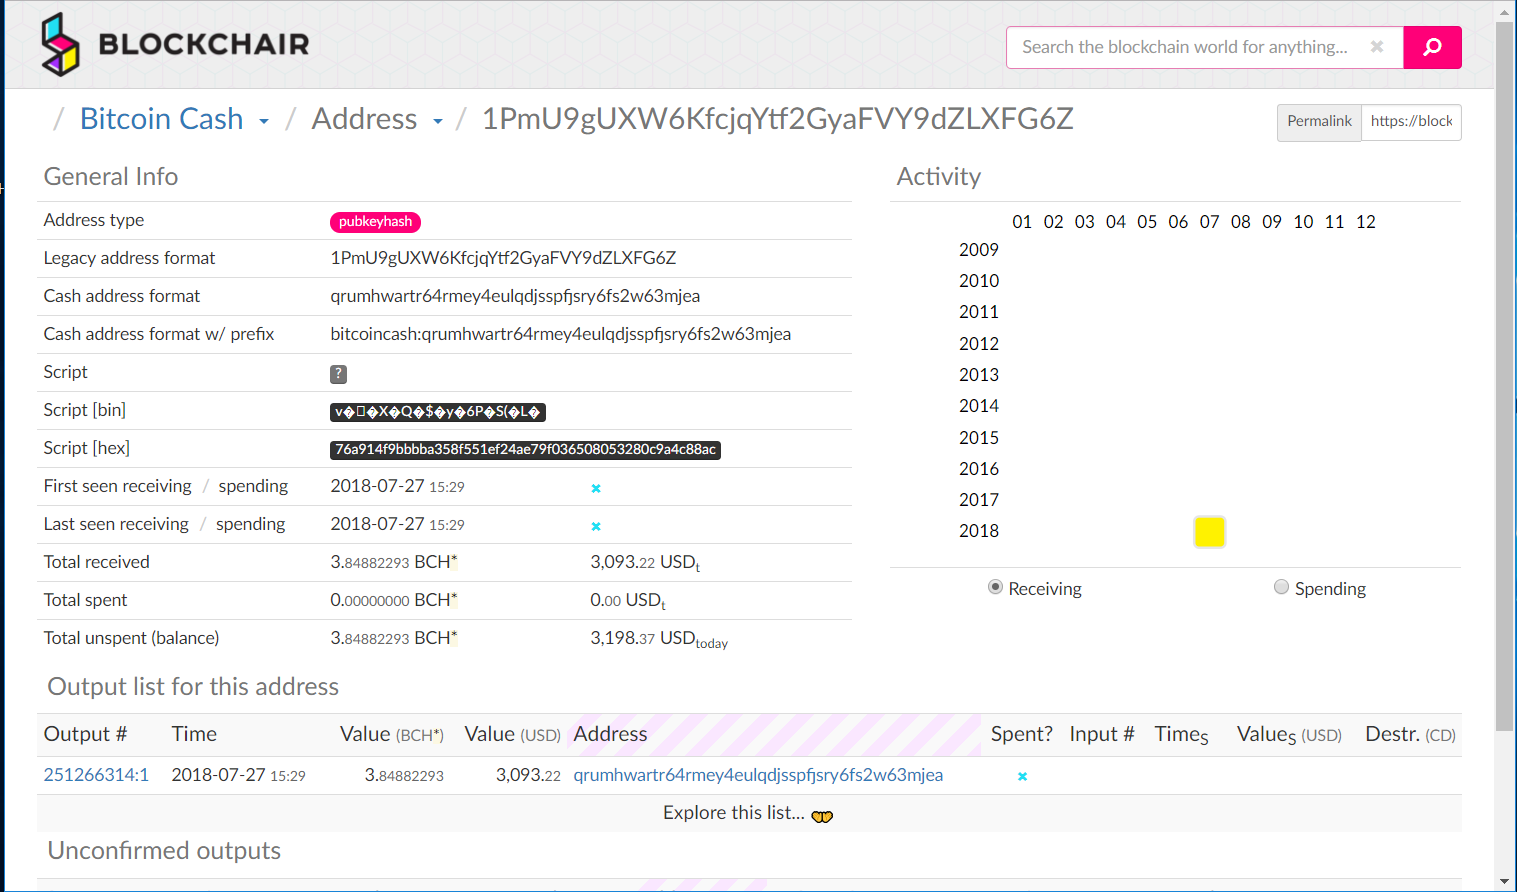Viewport: 1517px width, 892px height.
Task: Click the Legacy address format value
Action: click(x=503, y=258)
